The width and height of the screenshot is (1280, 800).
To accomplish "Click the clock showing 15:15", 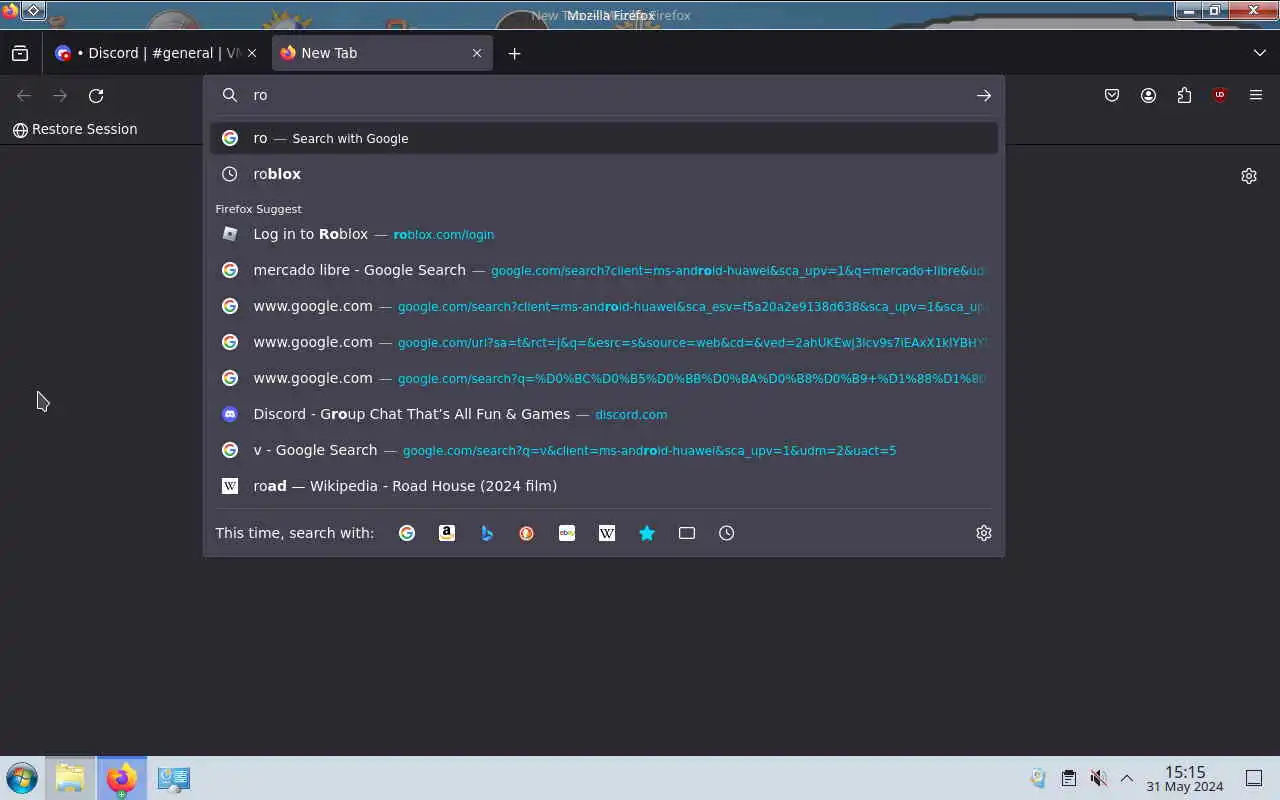I will 1185,778.
